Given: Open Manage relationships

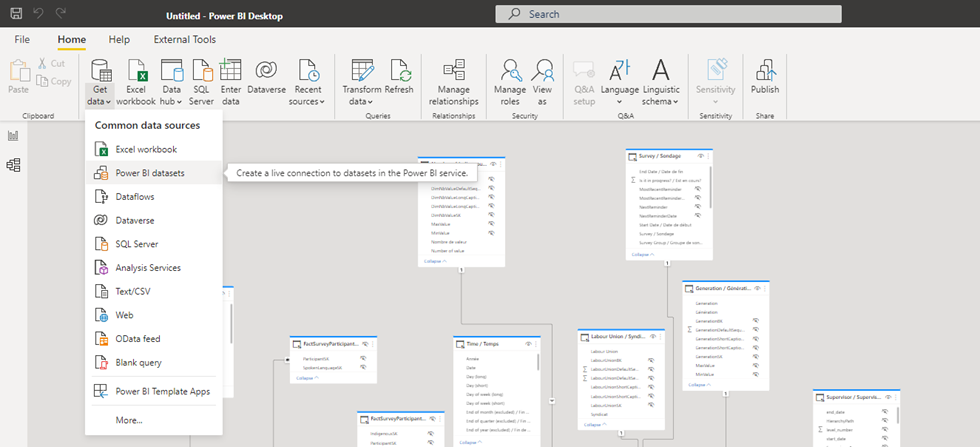Looking at the screenshot, I should click(454, 83).
